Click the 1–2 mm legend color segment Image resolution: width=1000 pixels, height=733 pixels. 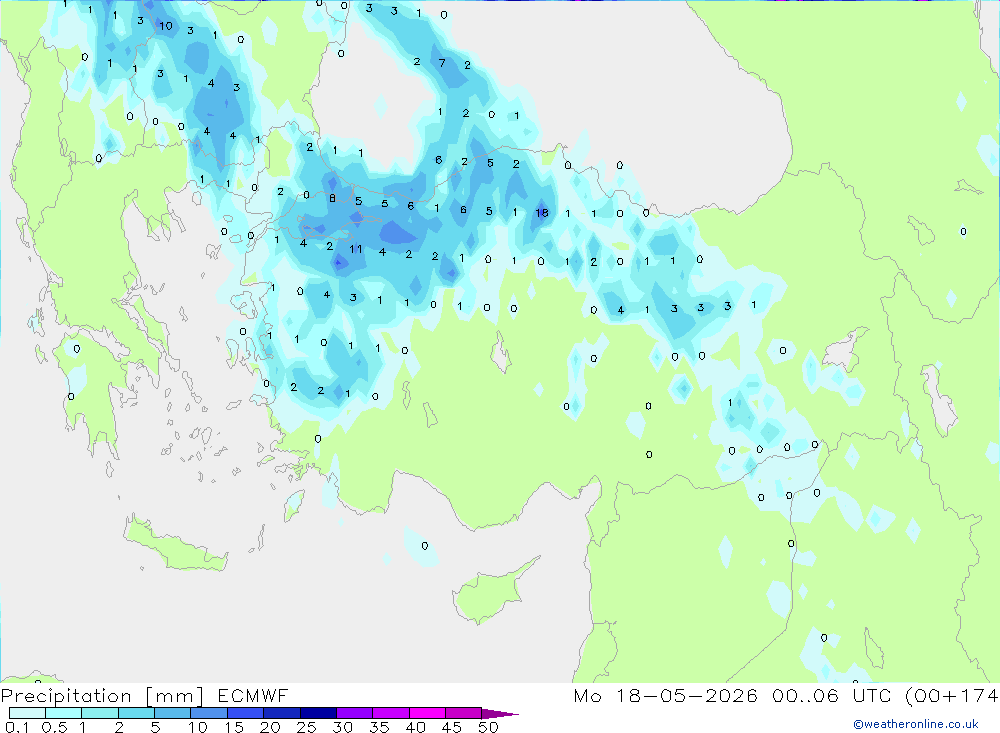point(99,713)
